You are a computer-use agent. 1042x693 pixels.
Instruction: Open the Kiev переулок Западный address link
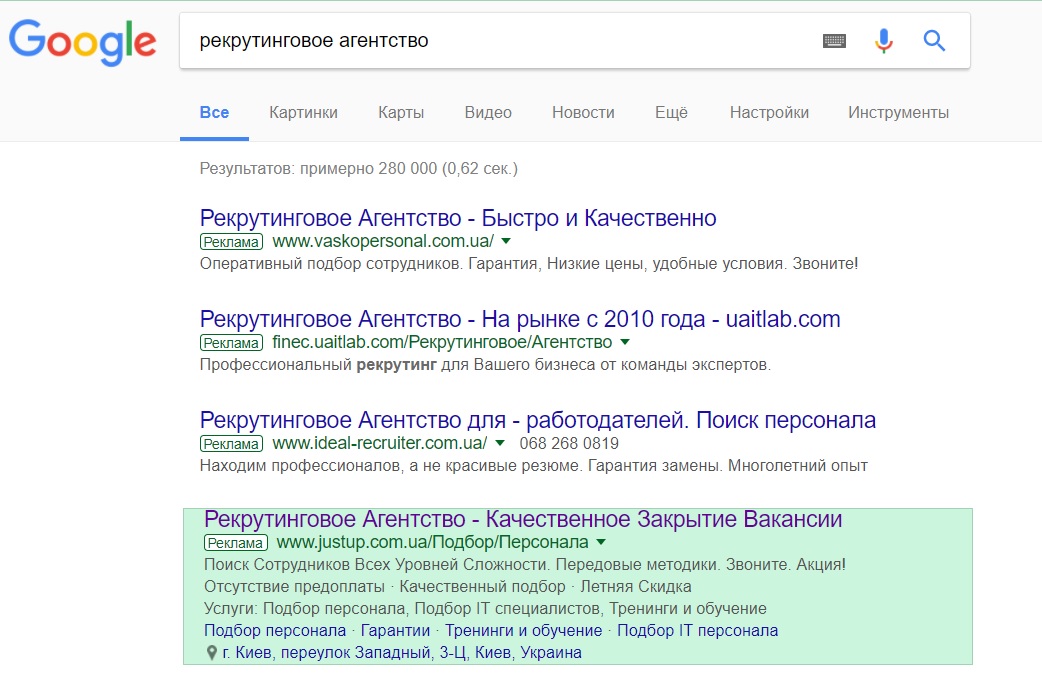pyautogui.click(x=401, y=652)
